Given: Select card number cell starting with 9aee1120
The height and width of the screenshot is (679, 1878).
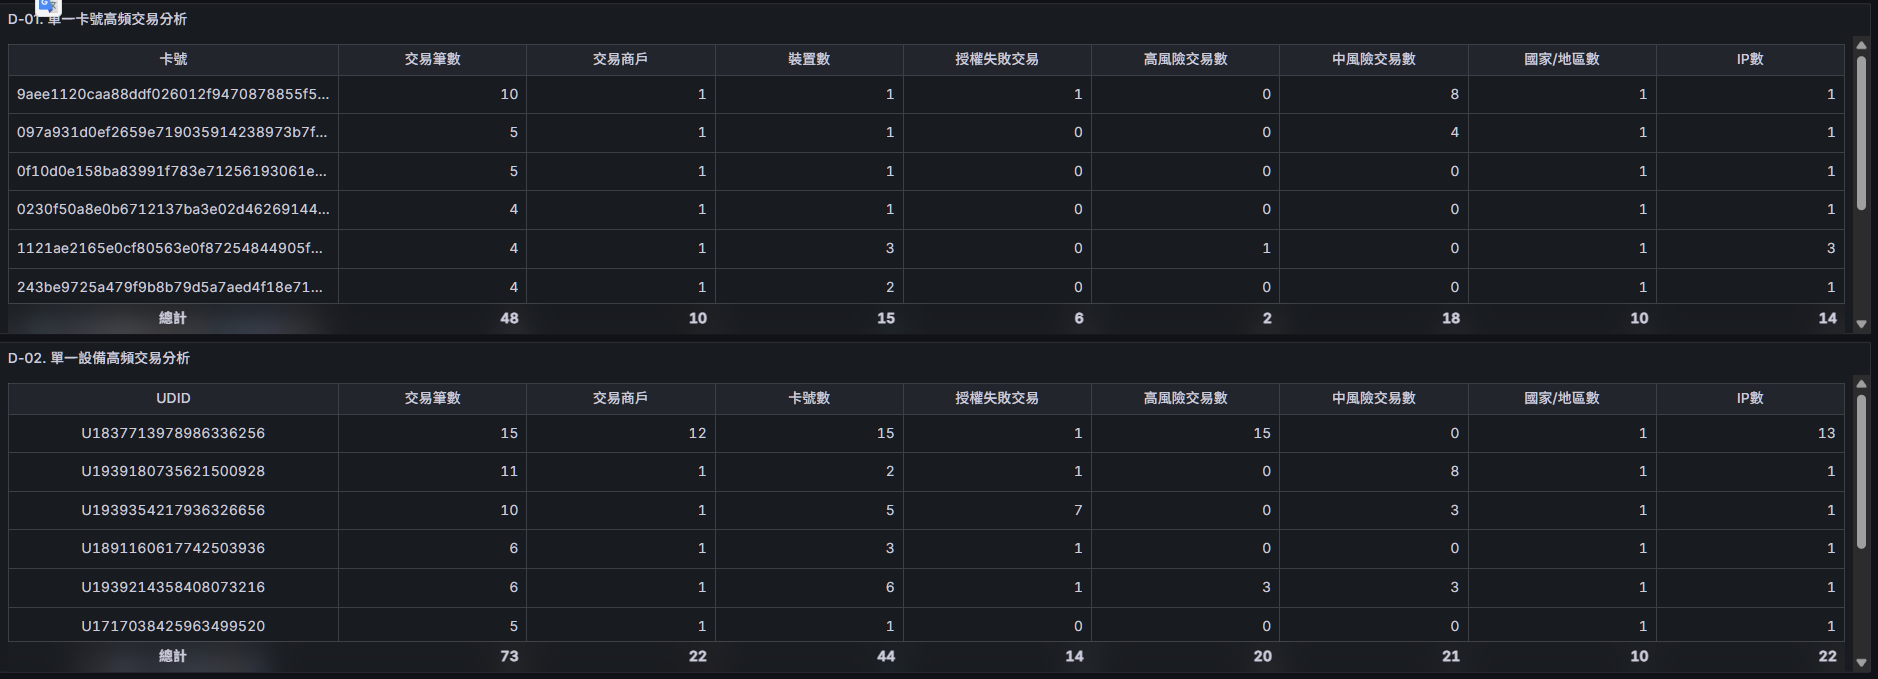Looking at the screenshot, I should tap(173, 94).
